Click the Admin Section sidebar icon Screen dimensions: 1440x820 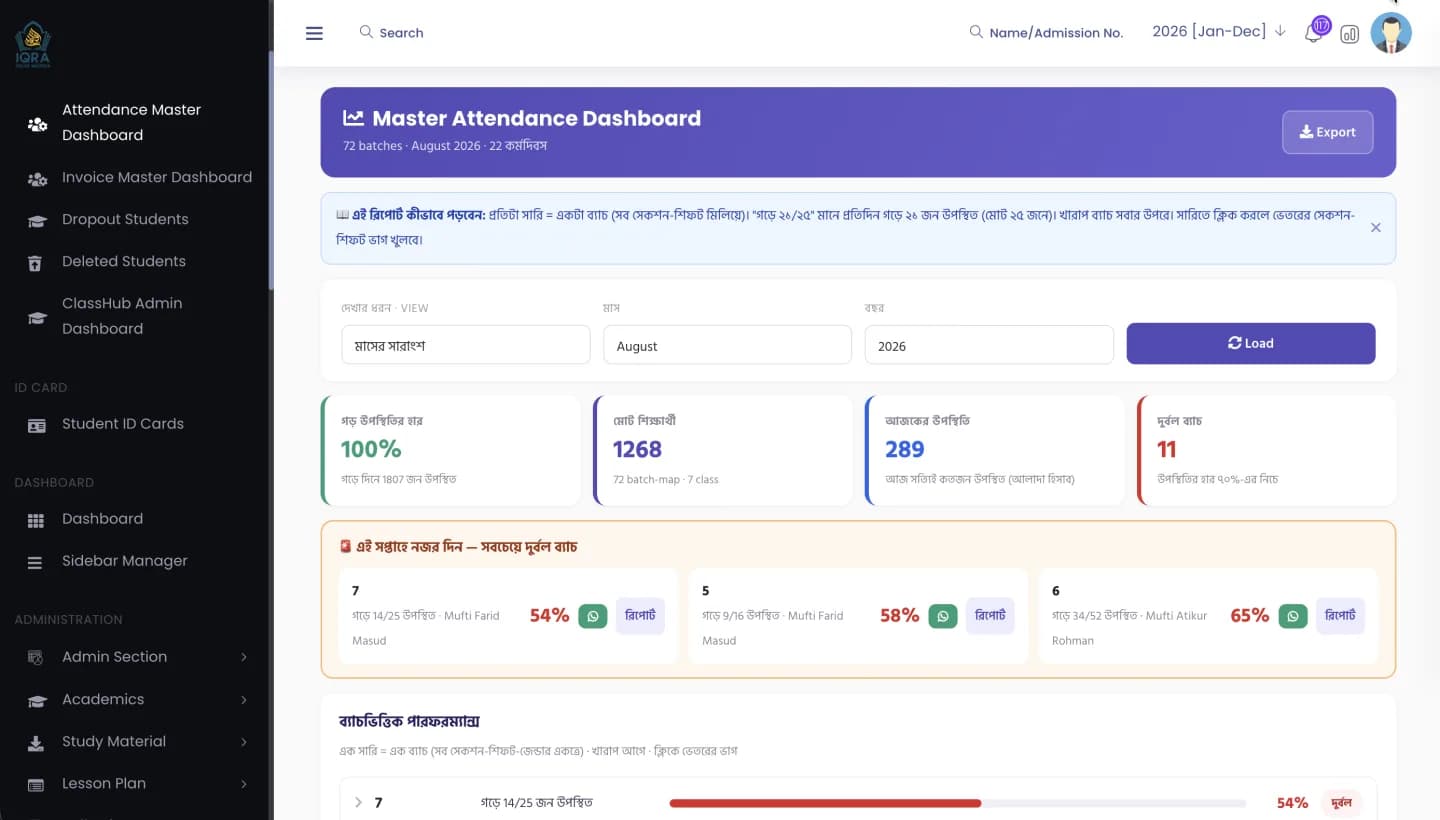tap(36, 658)
